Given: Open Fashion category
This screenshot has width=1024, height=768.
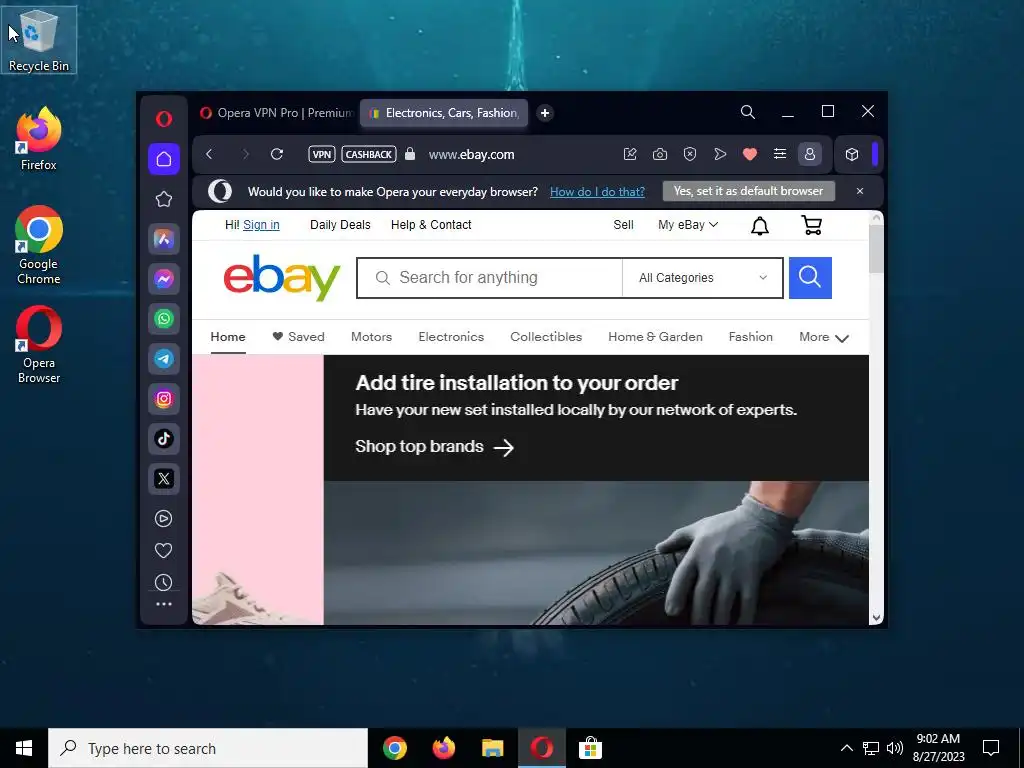Looking at the screenshot, I should pyautogui.click(x=750, y=337).
